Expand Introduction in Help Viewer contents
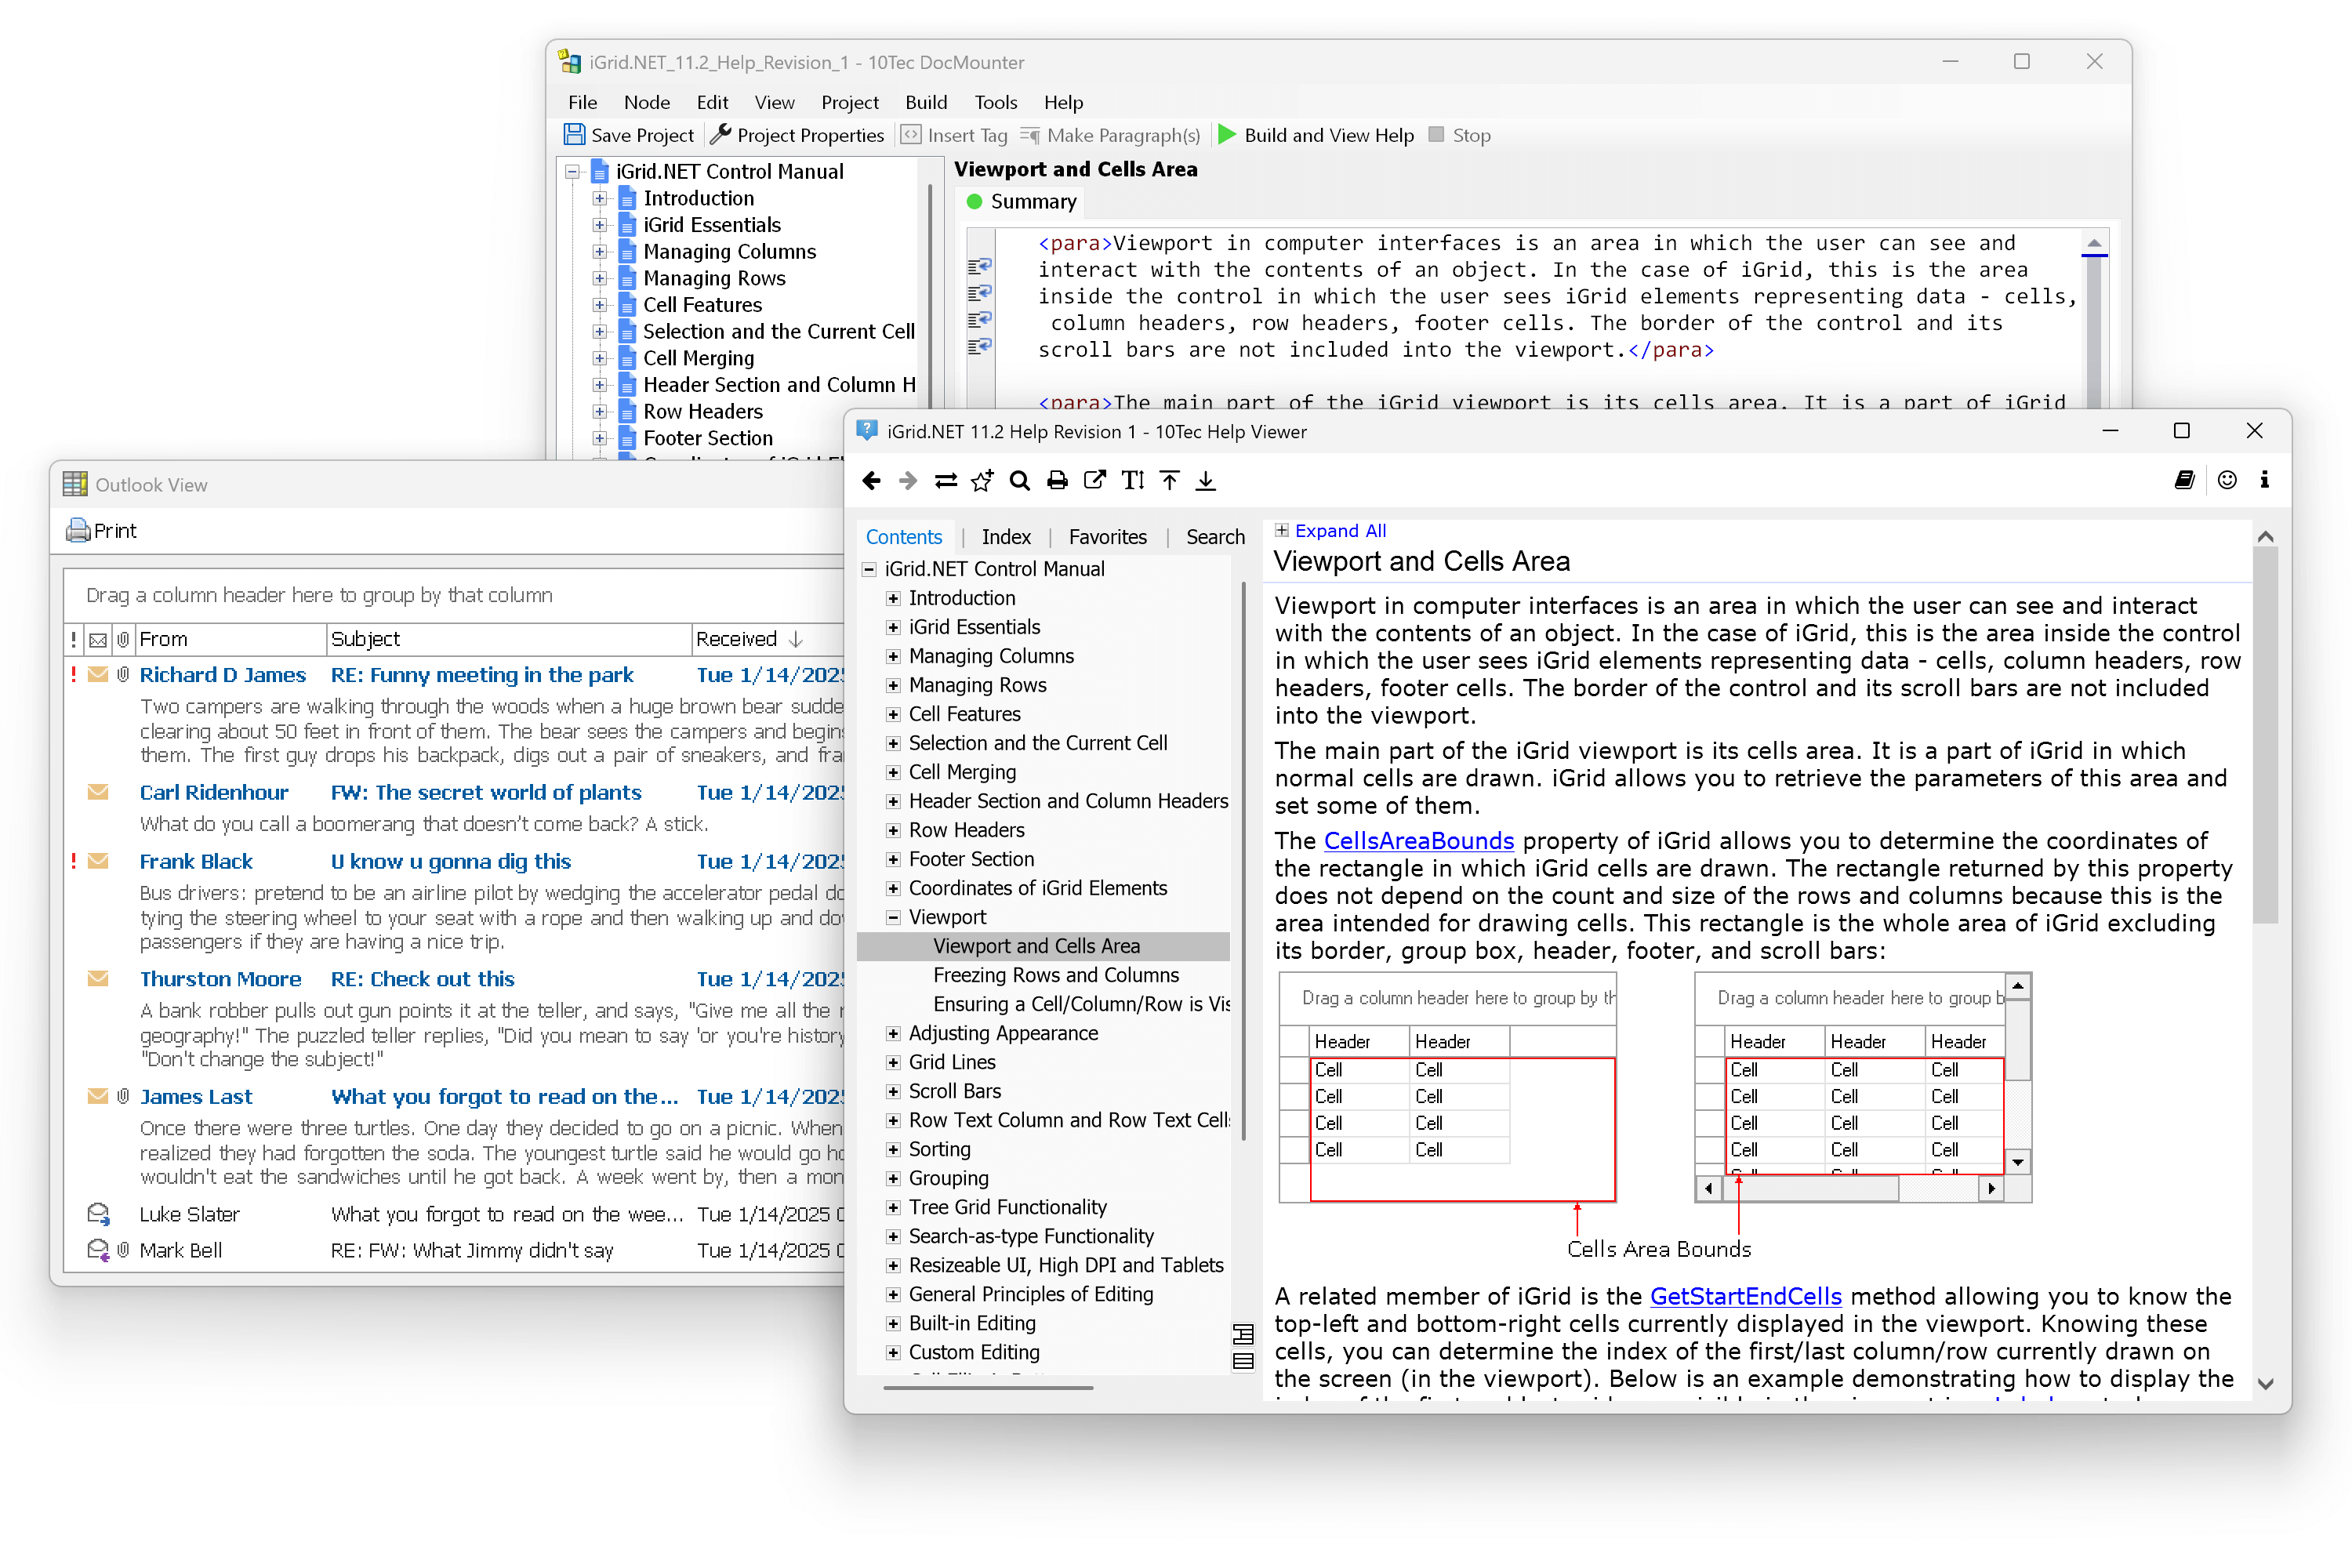 893,598
